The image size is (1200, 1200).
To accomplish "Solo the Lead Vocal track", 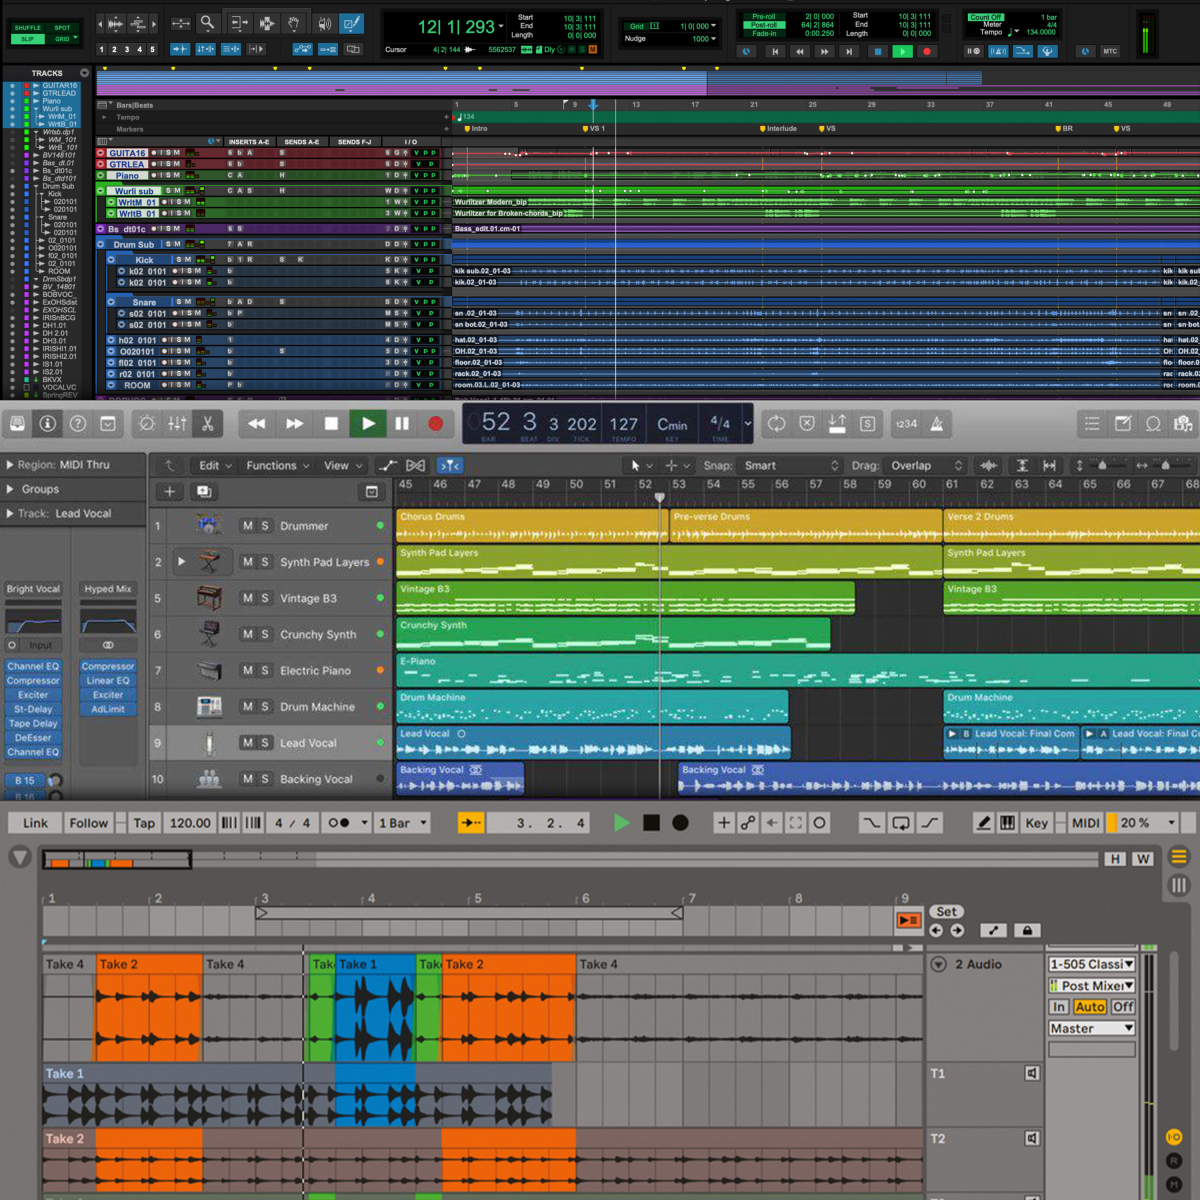I will pyautogui.click(x=265, y=743).
